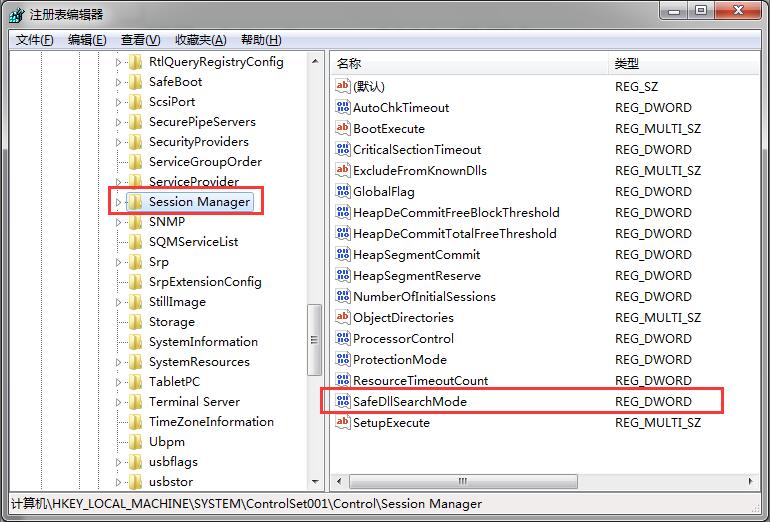Click the ExcludeFromKnownDlls string icon

pos(342,170)
